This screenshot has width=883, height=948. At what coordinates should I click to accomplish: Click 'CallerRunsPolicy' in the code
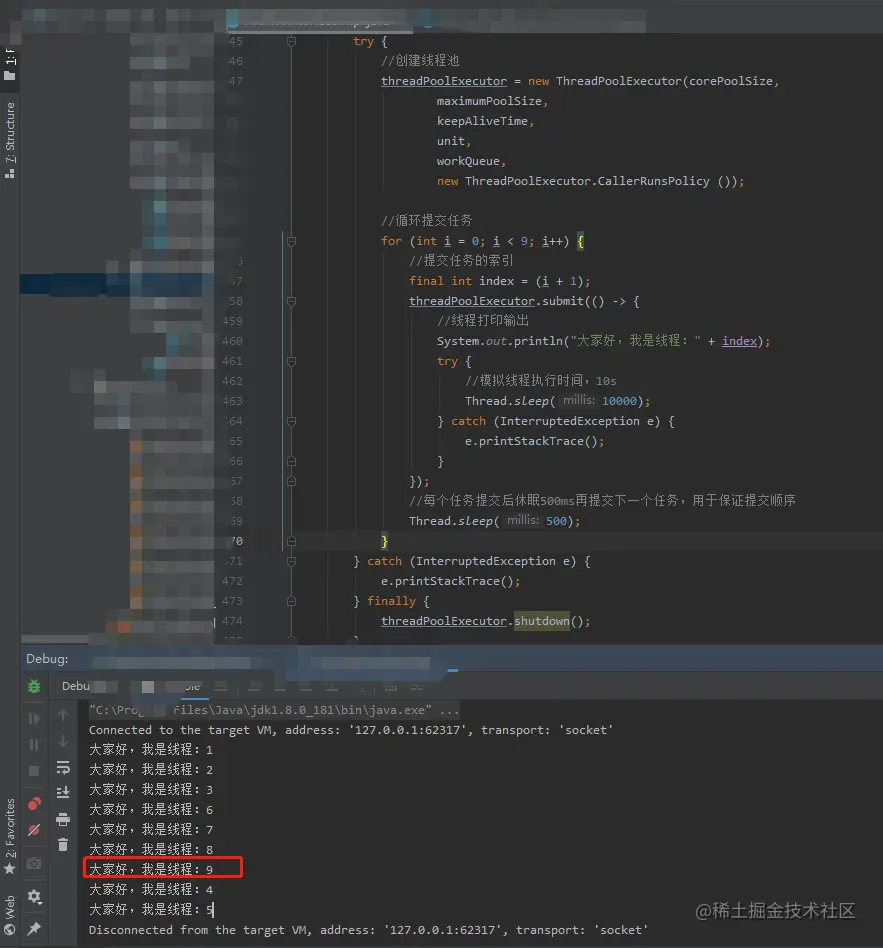(x=653, y=181)
